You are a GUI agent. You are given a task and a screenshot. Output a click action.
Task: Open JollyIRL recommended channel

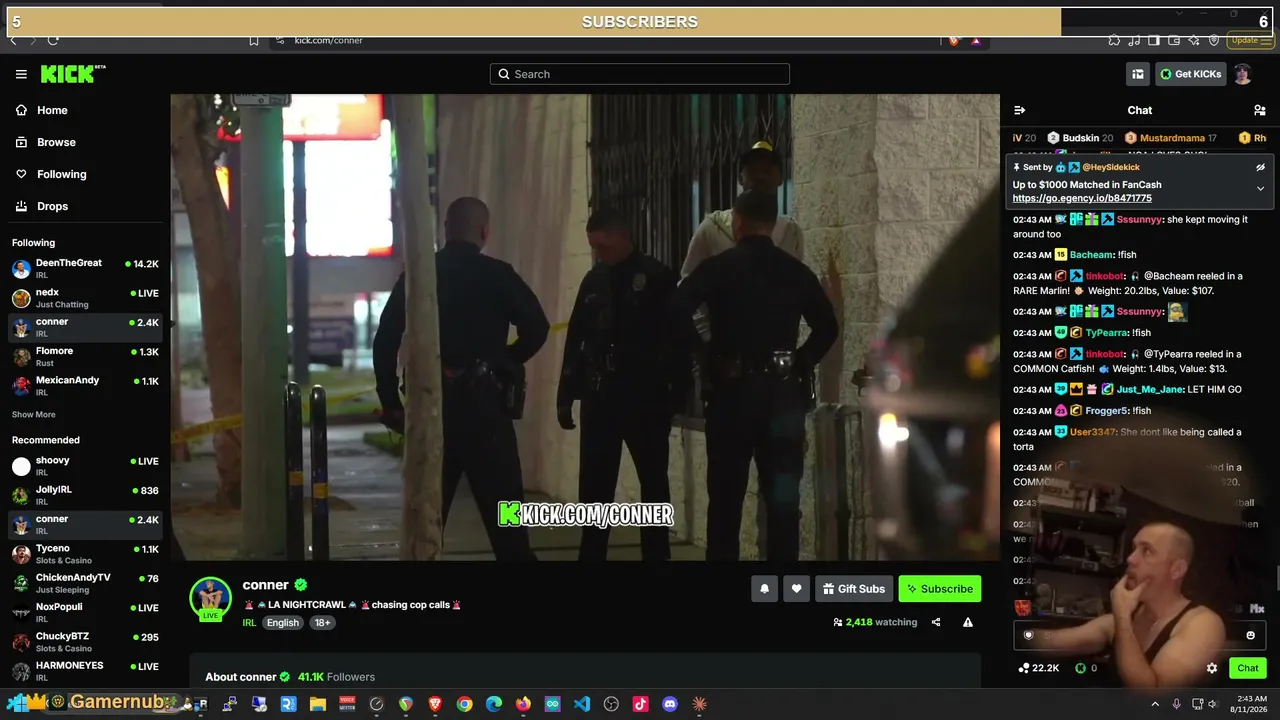(85, 495)
